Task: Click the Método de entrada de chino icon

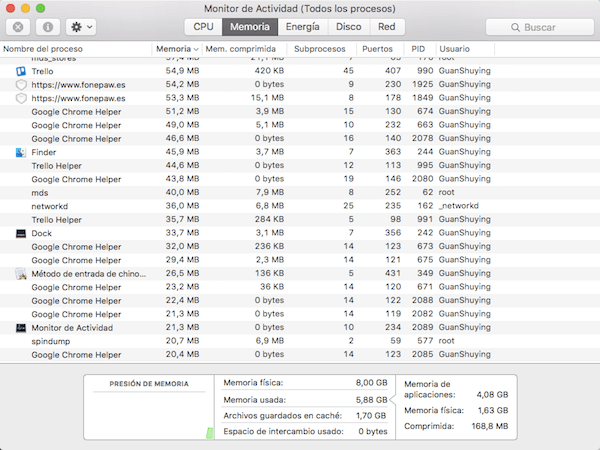Action: tap(21, 274)
